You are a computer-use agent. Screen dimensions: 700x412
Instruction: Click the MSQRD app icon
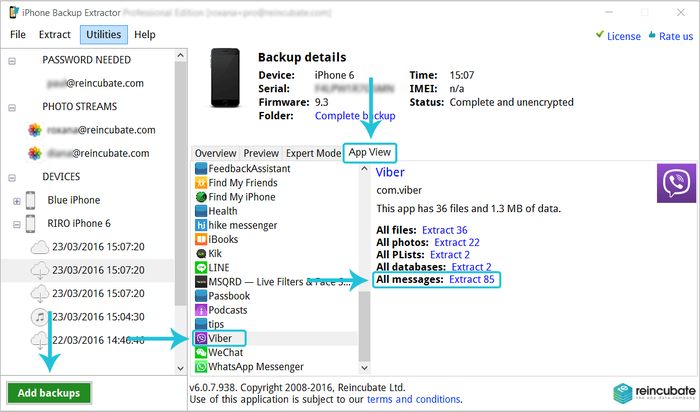coord(201,282)
